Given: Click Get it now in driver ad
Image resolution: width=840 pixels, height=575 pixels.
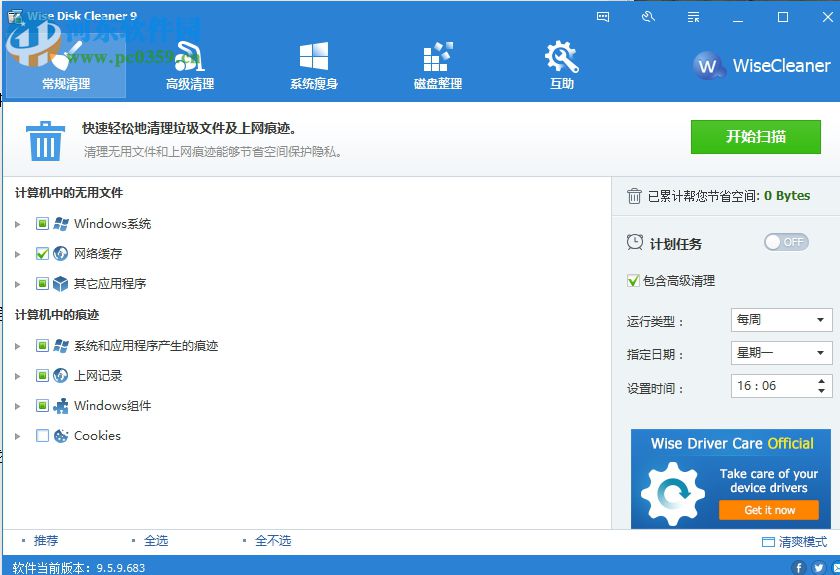Looking at the screenshot, I should 769,510.
